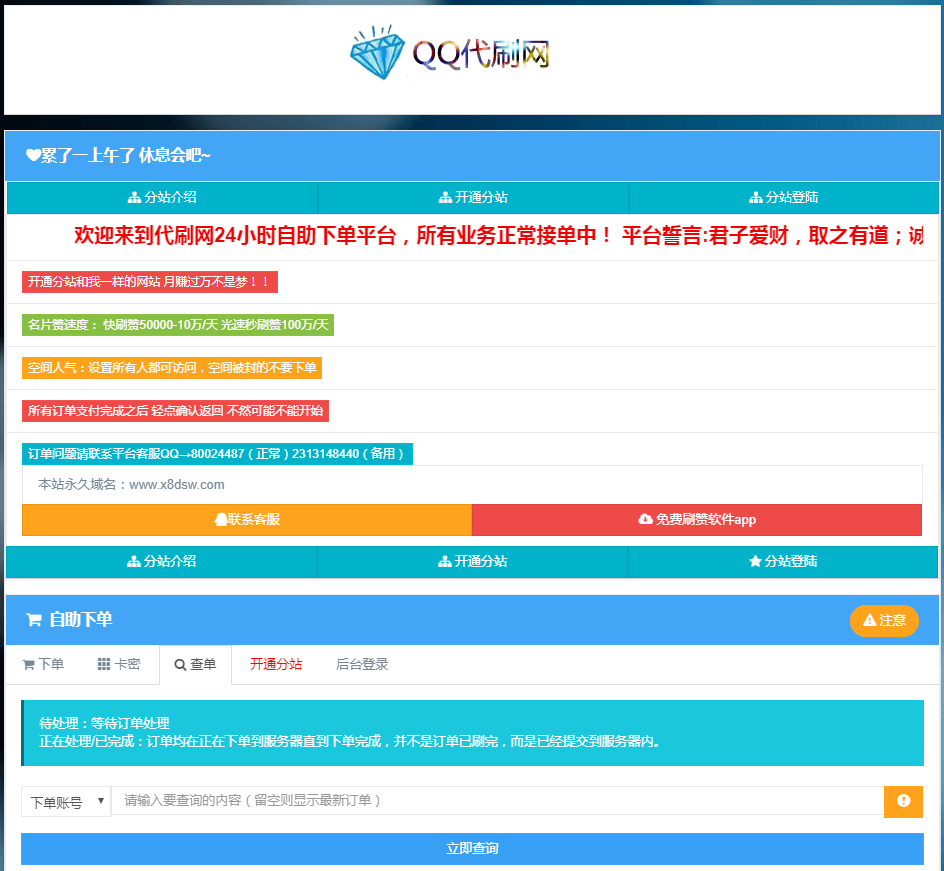Open the 下单账号 dropdown
Image resolution: width=944 pixels, height=871 pixels.
66,801
